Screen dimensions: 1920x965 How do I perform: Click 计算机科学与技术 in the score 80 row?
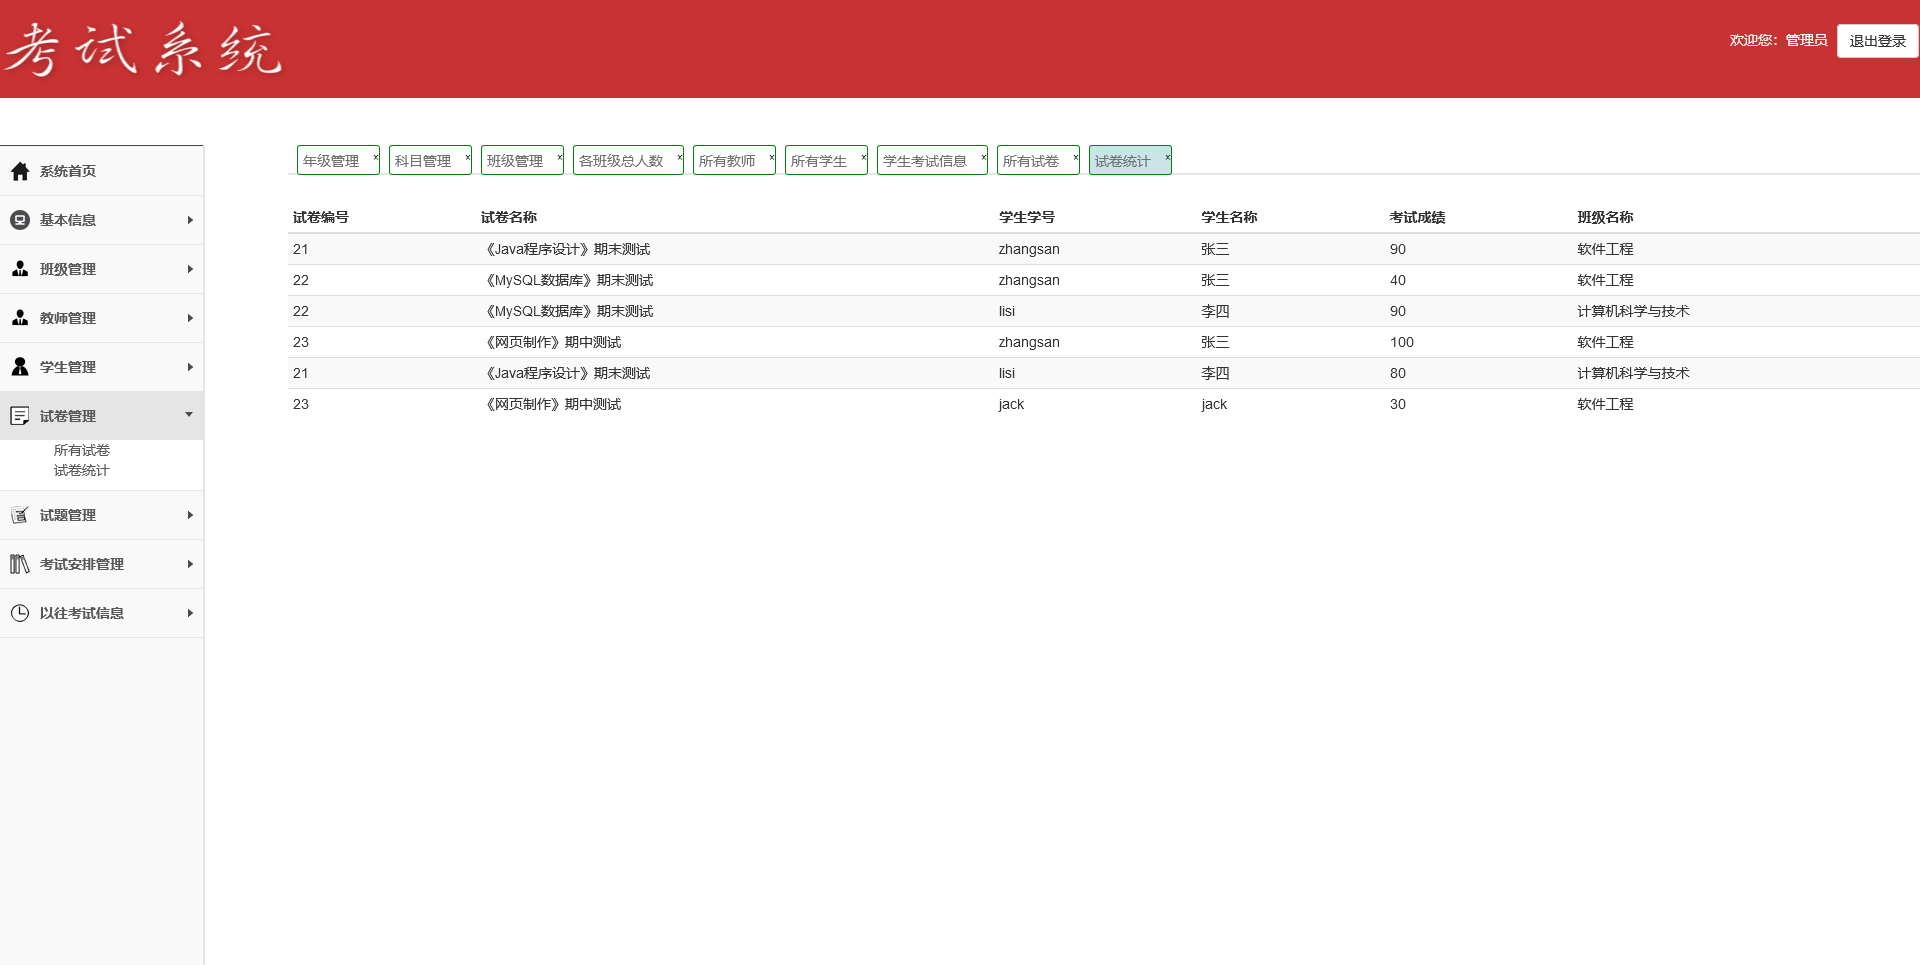pos(1634,373)
